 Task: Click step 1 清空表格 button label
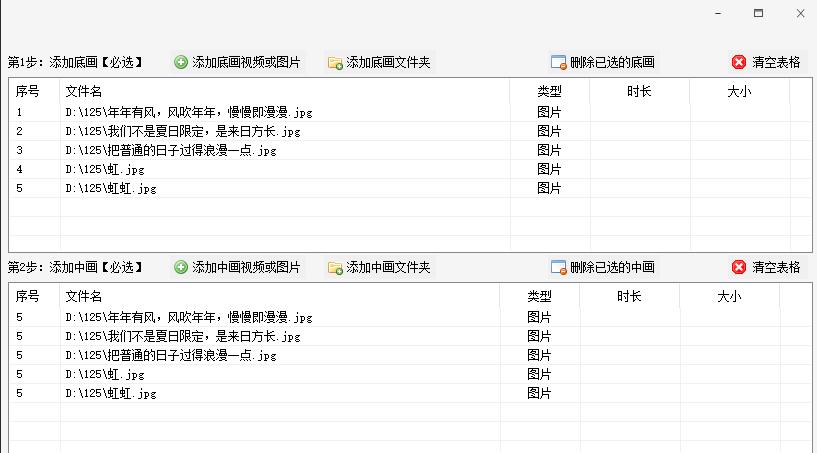tap(776, 63)
